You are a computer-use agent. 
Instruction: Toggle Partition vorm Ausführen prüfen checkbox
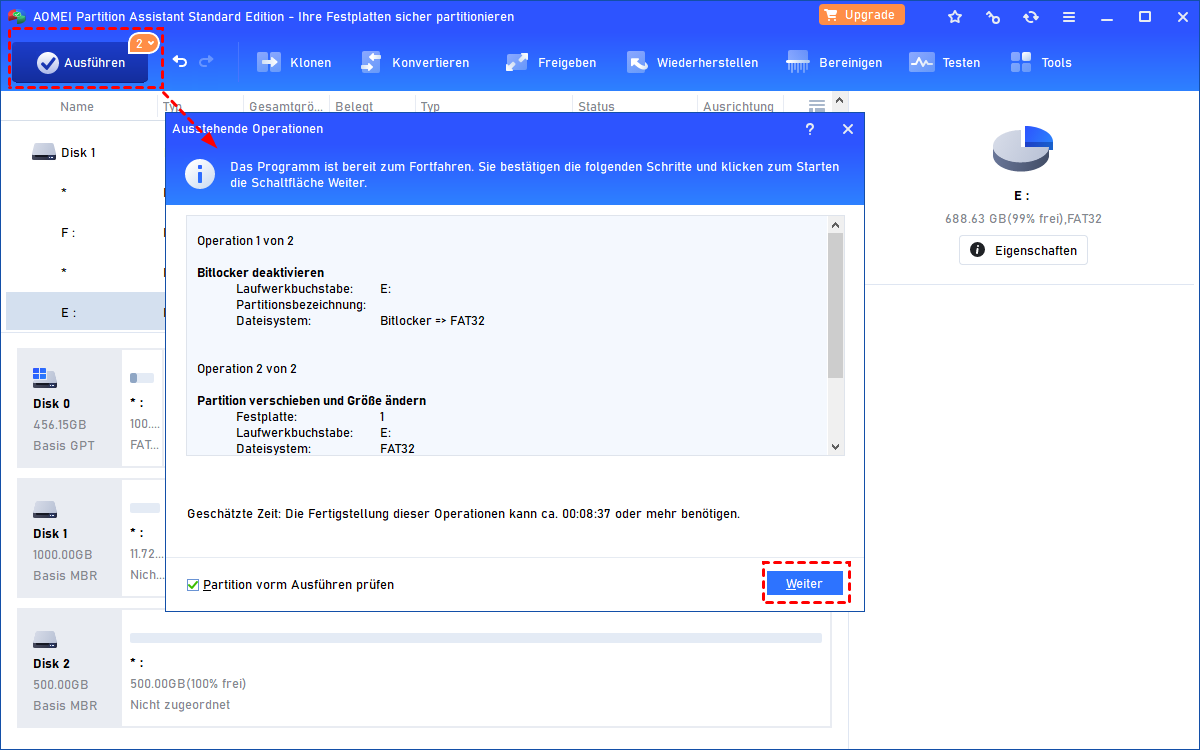click(194, 585)
